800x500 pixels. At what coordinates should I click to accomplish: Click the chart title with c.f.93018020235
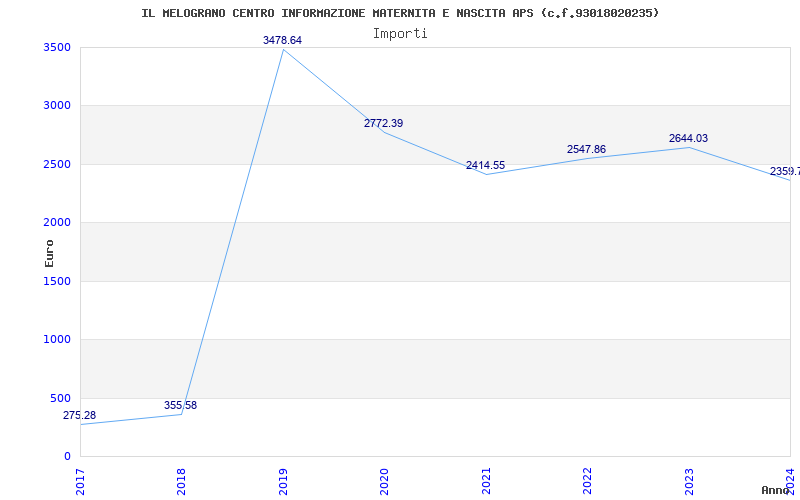click(400, 13)
